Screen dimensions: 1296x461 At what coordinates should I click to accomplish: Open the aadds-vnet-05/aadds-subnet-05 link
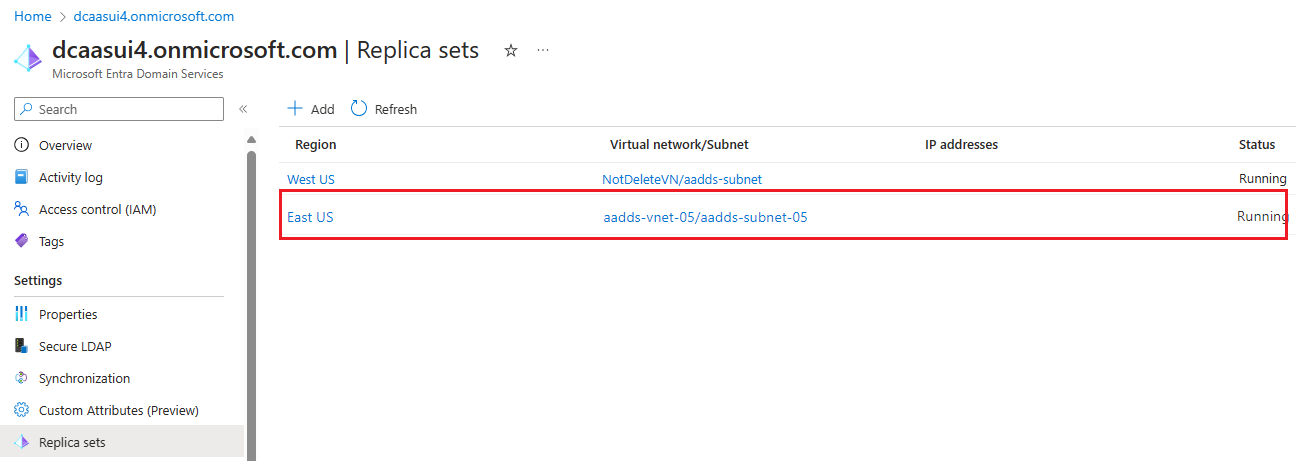coord(705,217)
